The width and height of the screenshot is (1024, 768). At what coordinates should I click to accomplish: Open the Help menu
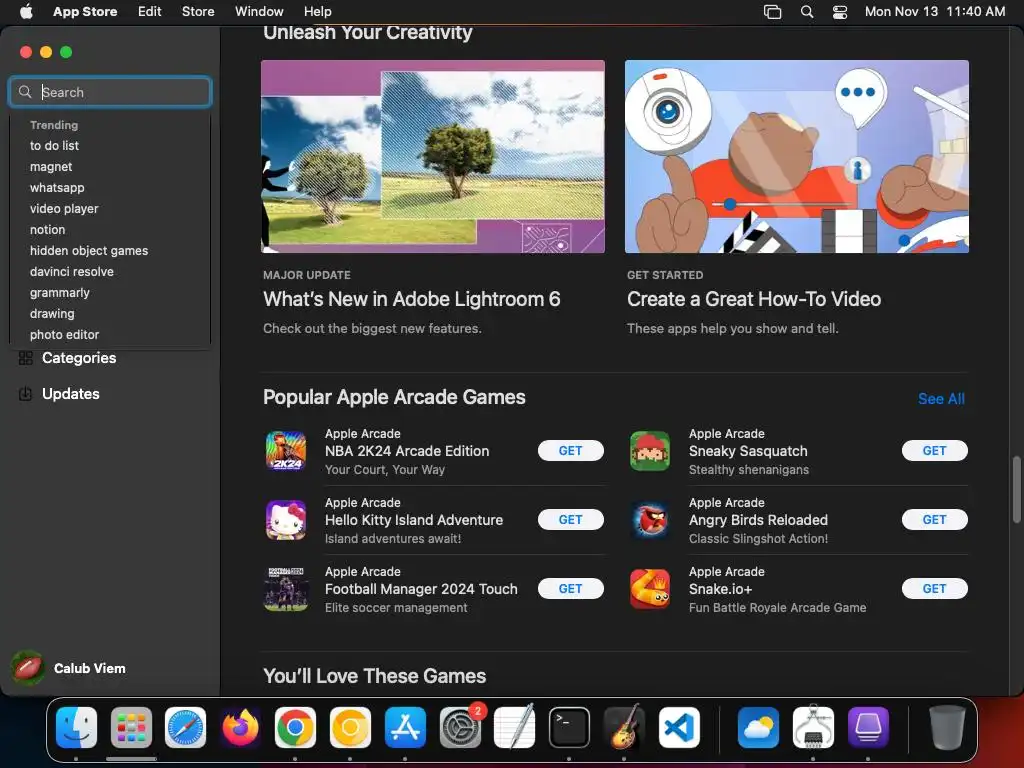[x=317, y=11]
